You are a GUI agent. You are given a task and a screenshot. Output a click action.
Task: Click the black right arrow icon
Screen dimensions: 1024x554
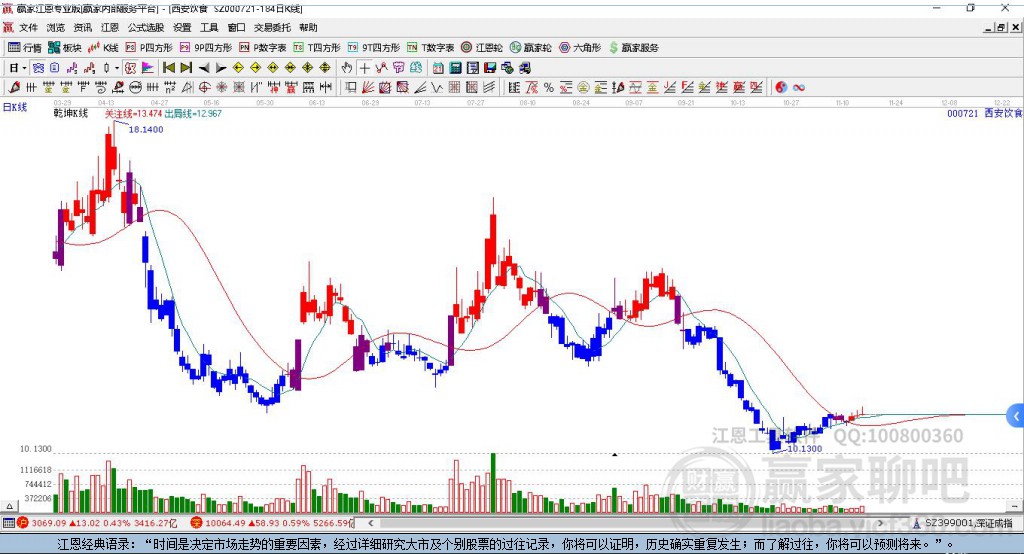[221, 68]
